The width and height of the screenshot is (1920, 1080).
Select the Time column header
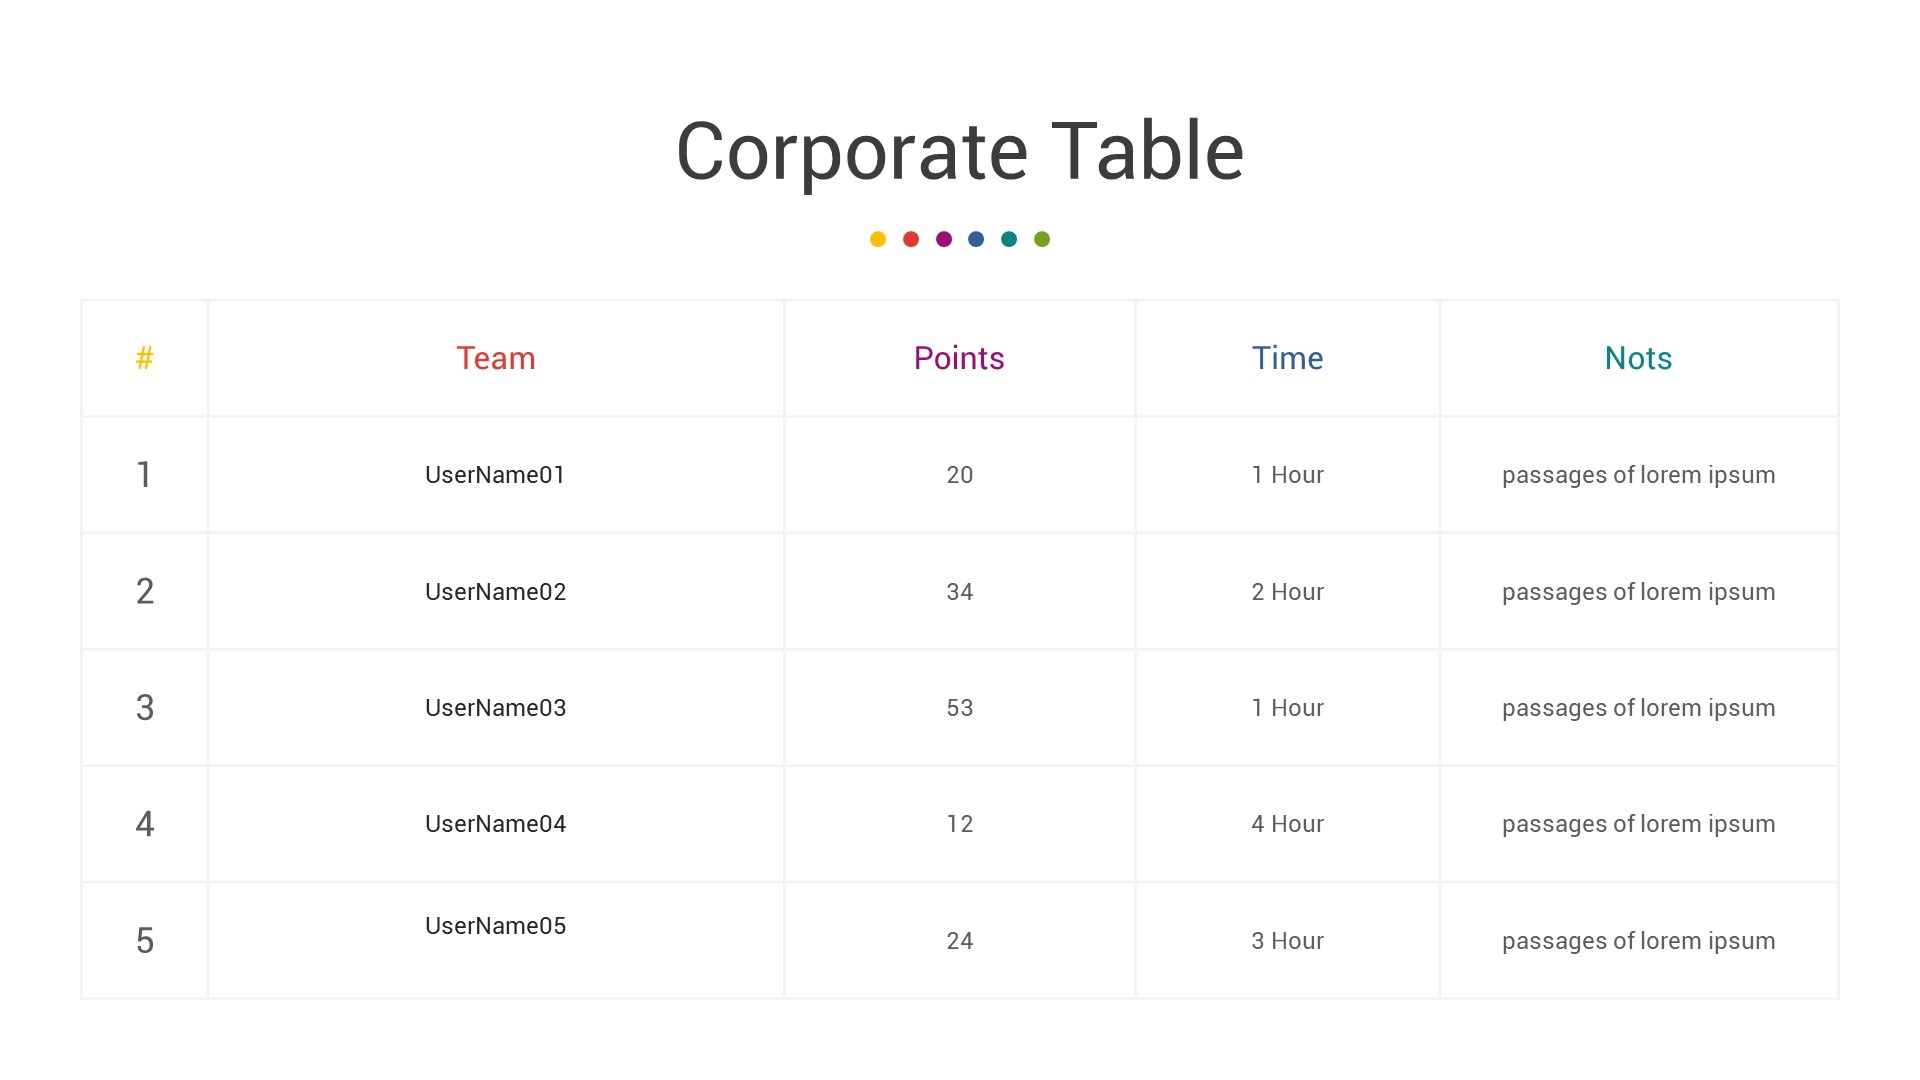click(x=1287, y=358)
